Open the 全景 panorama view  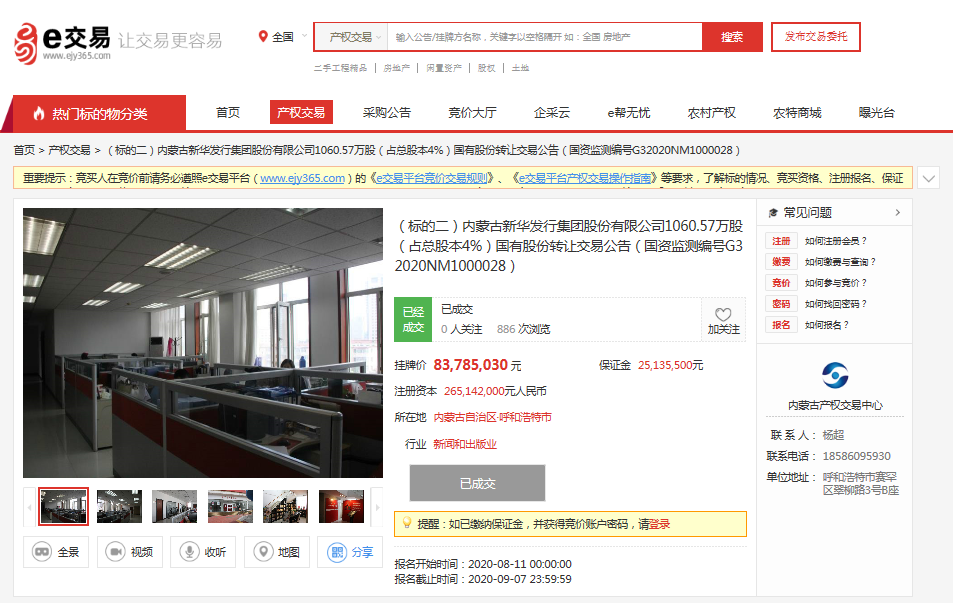pyautogui.click(x=56, y=552)
